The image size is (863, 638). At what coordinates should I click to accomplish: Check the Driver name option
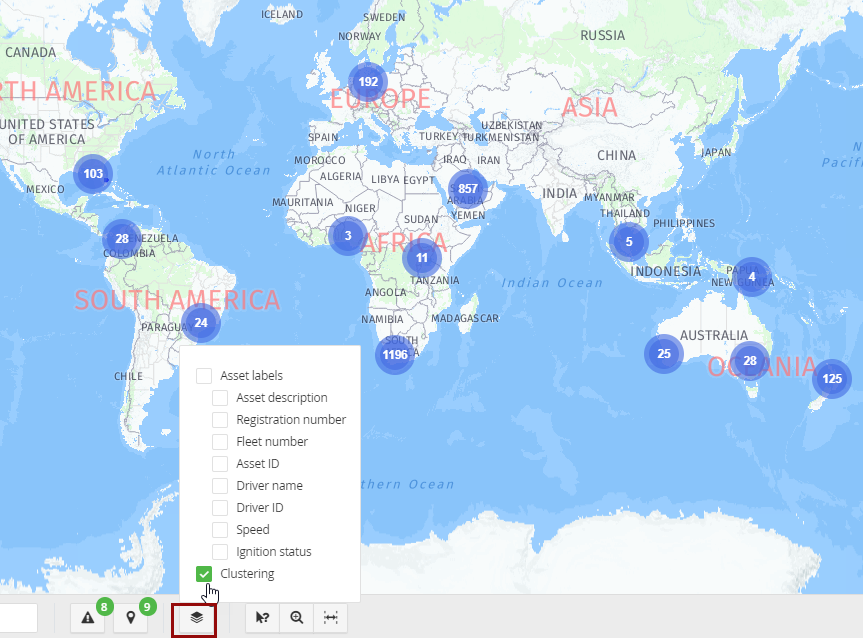pyautogui.click(x=220, y=486)
